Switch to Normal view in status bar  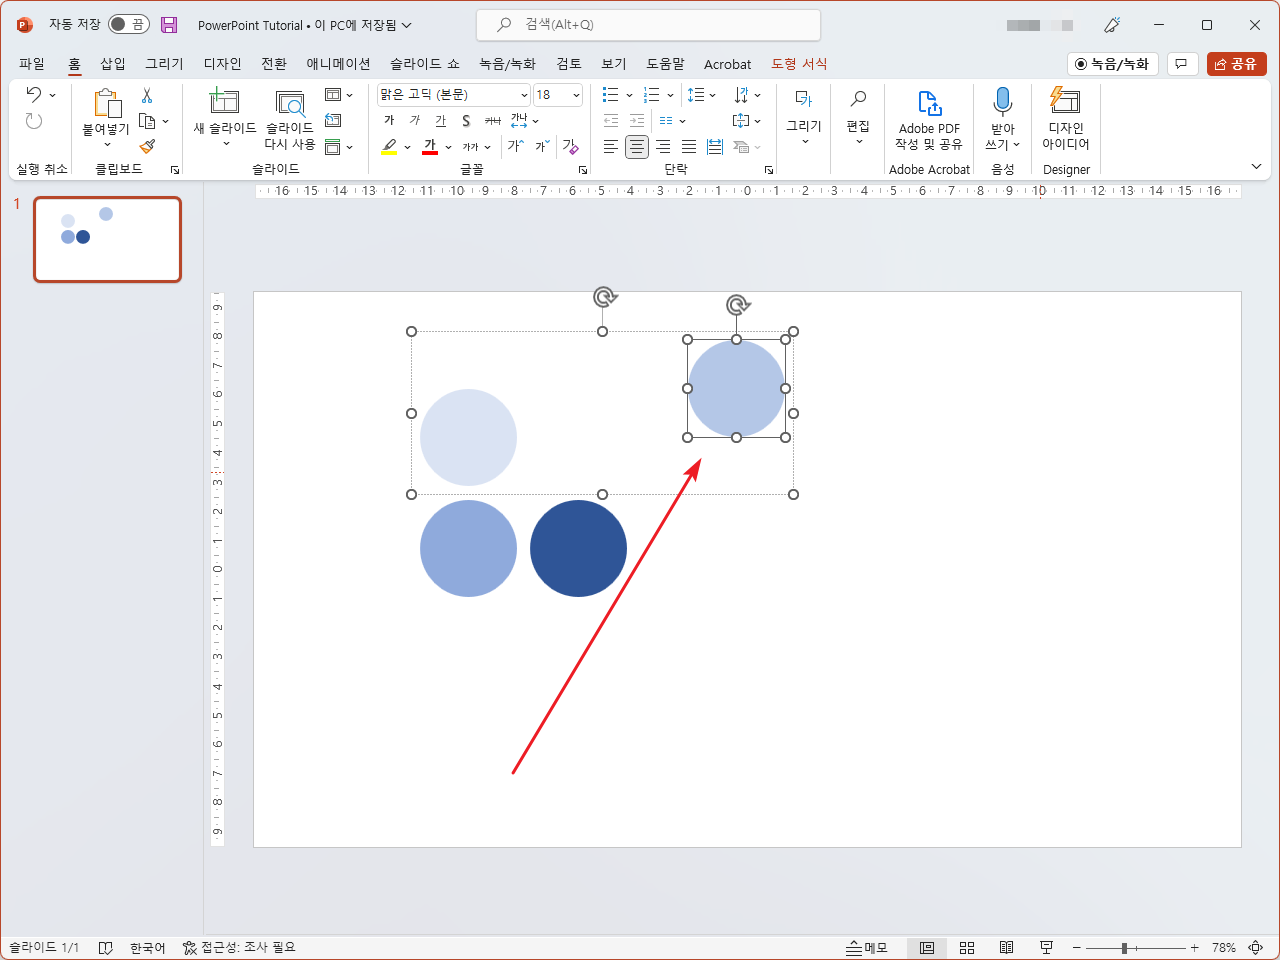coord(927,948)
